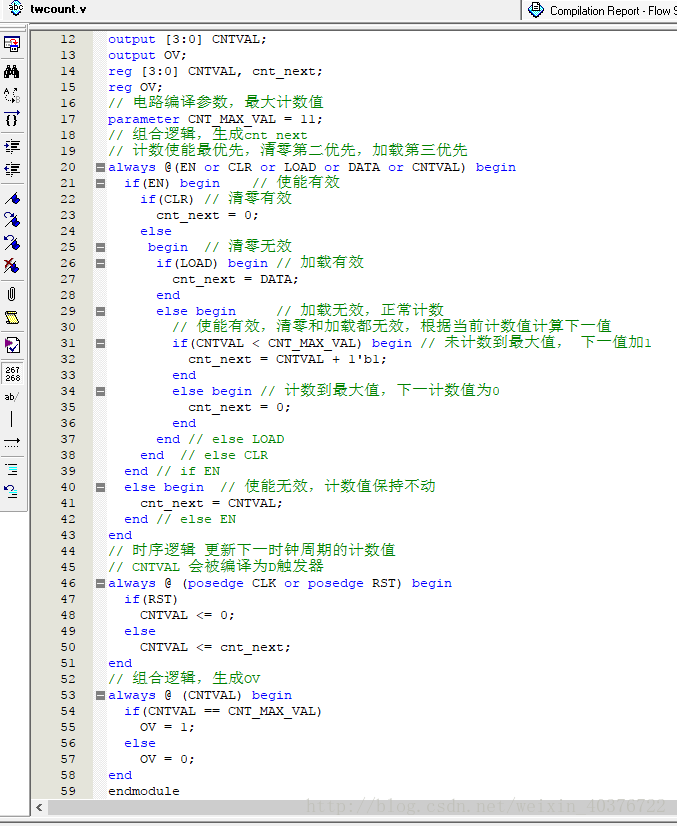Click 'reg OV;' on line 15
The height and width of the screenshot is (826, 677).
pyautogui.click(x=135, y=87)
